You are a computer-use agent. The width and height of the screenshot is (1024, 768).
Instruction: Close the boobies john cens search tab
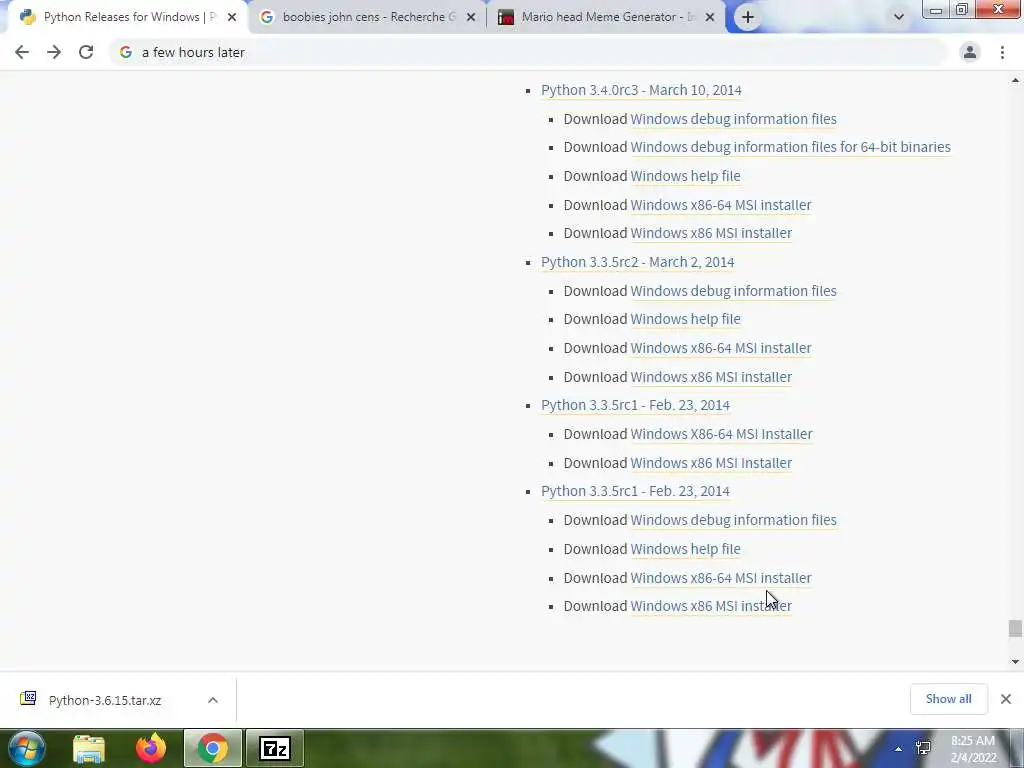pos(471,17)
